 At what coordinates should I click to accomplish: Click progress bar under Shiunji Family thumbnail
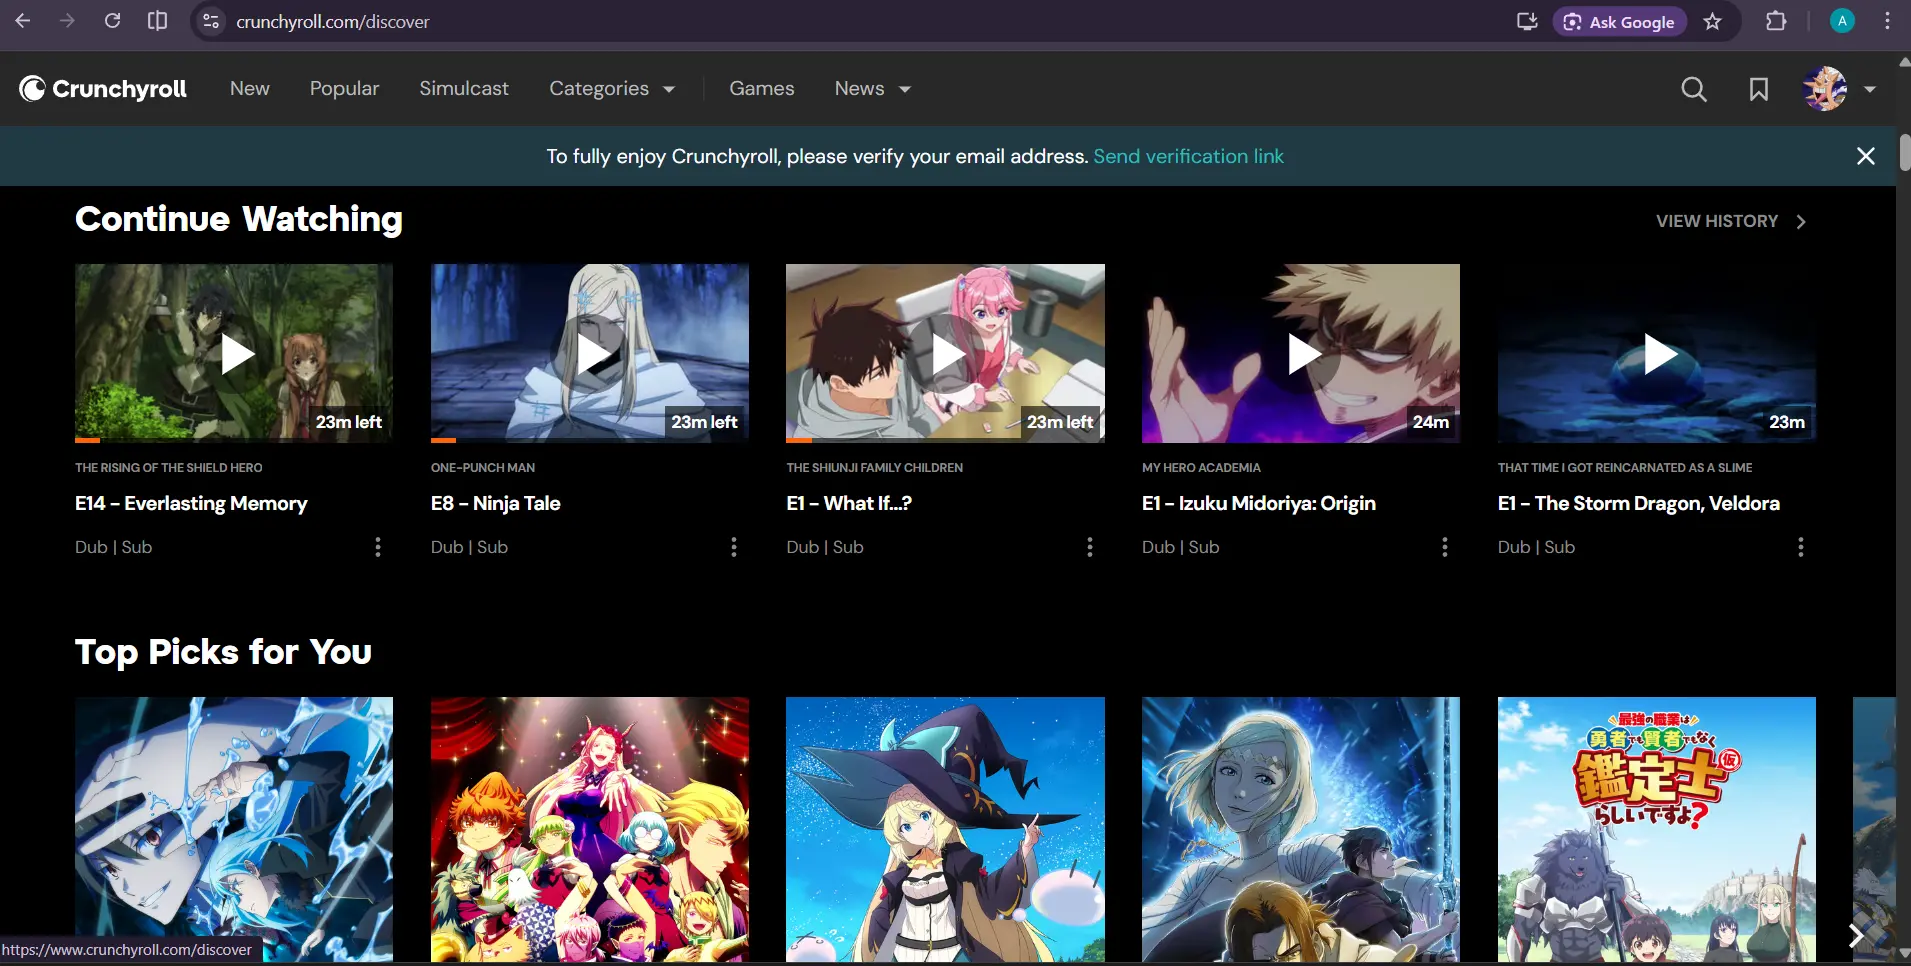point(945,440)
